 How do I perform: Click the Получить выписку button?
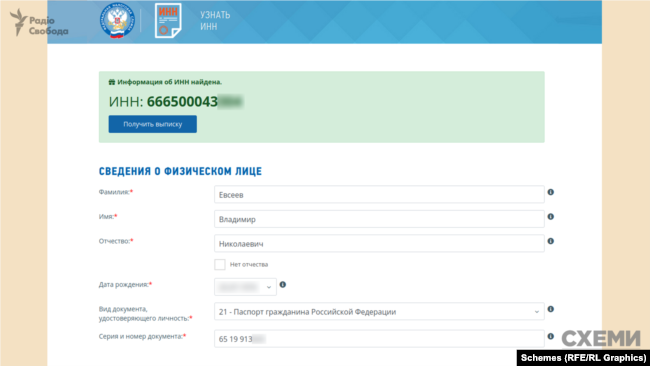pyautogui.click(x=153, y=124)
